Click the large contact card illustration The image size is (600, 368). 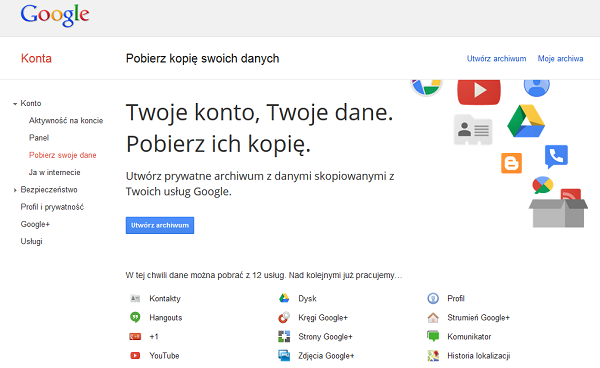[x=473, y=130]
